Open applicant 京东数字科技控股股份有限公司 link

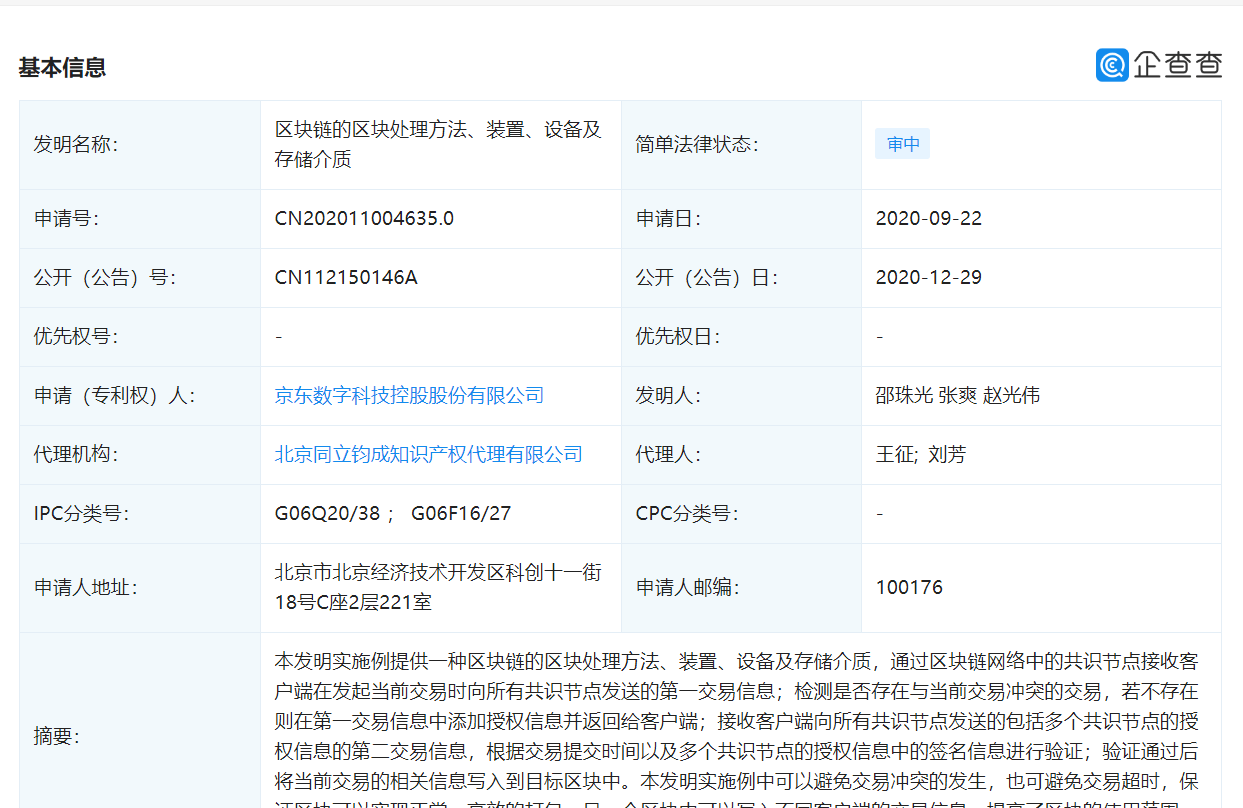(x=409, y=396)
